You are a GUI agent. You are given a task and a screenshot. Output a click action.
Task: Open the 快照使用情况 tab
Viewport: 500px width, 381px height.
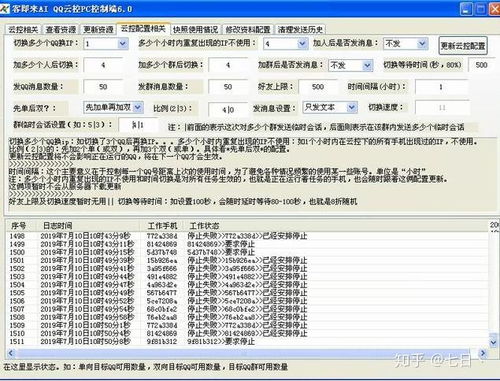[195, 29]
